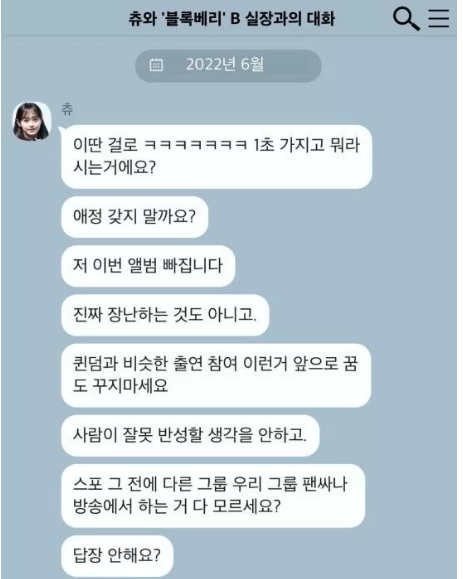
Task: Select the bubble 애정 갖지 말까요?
Action: [x=135, y=217]
